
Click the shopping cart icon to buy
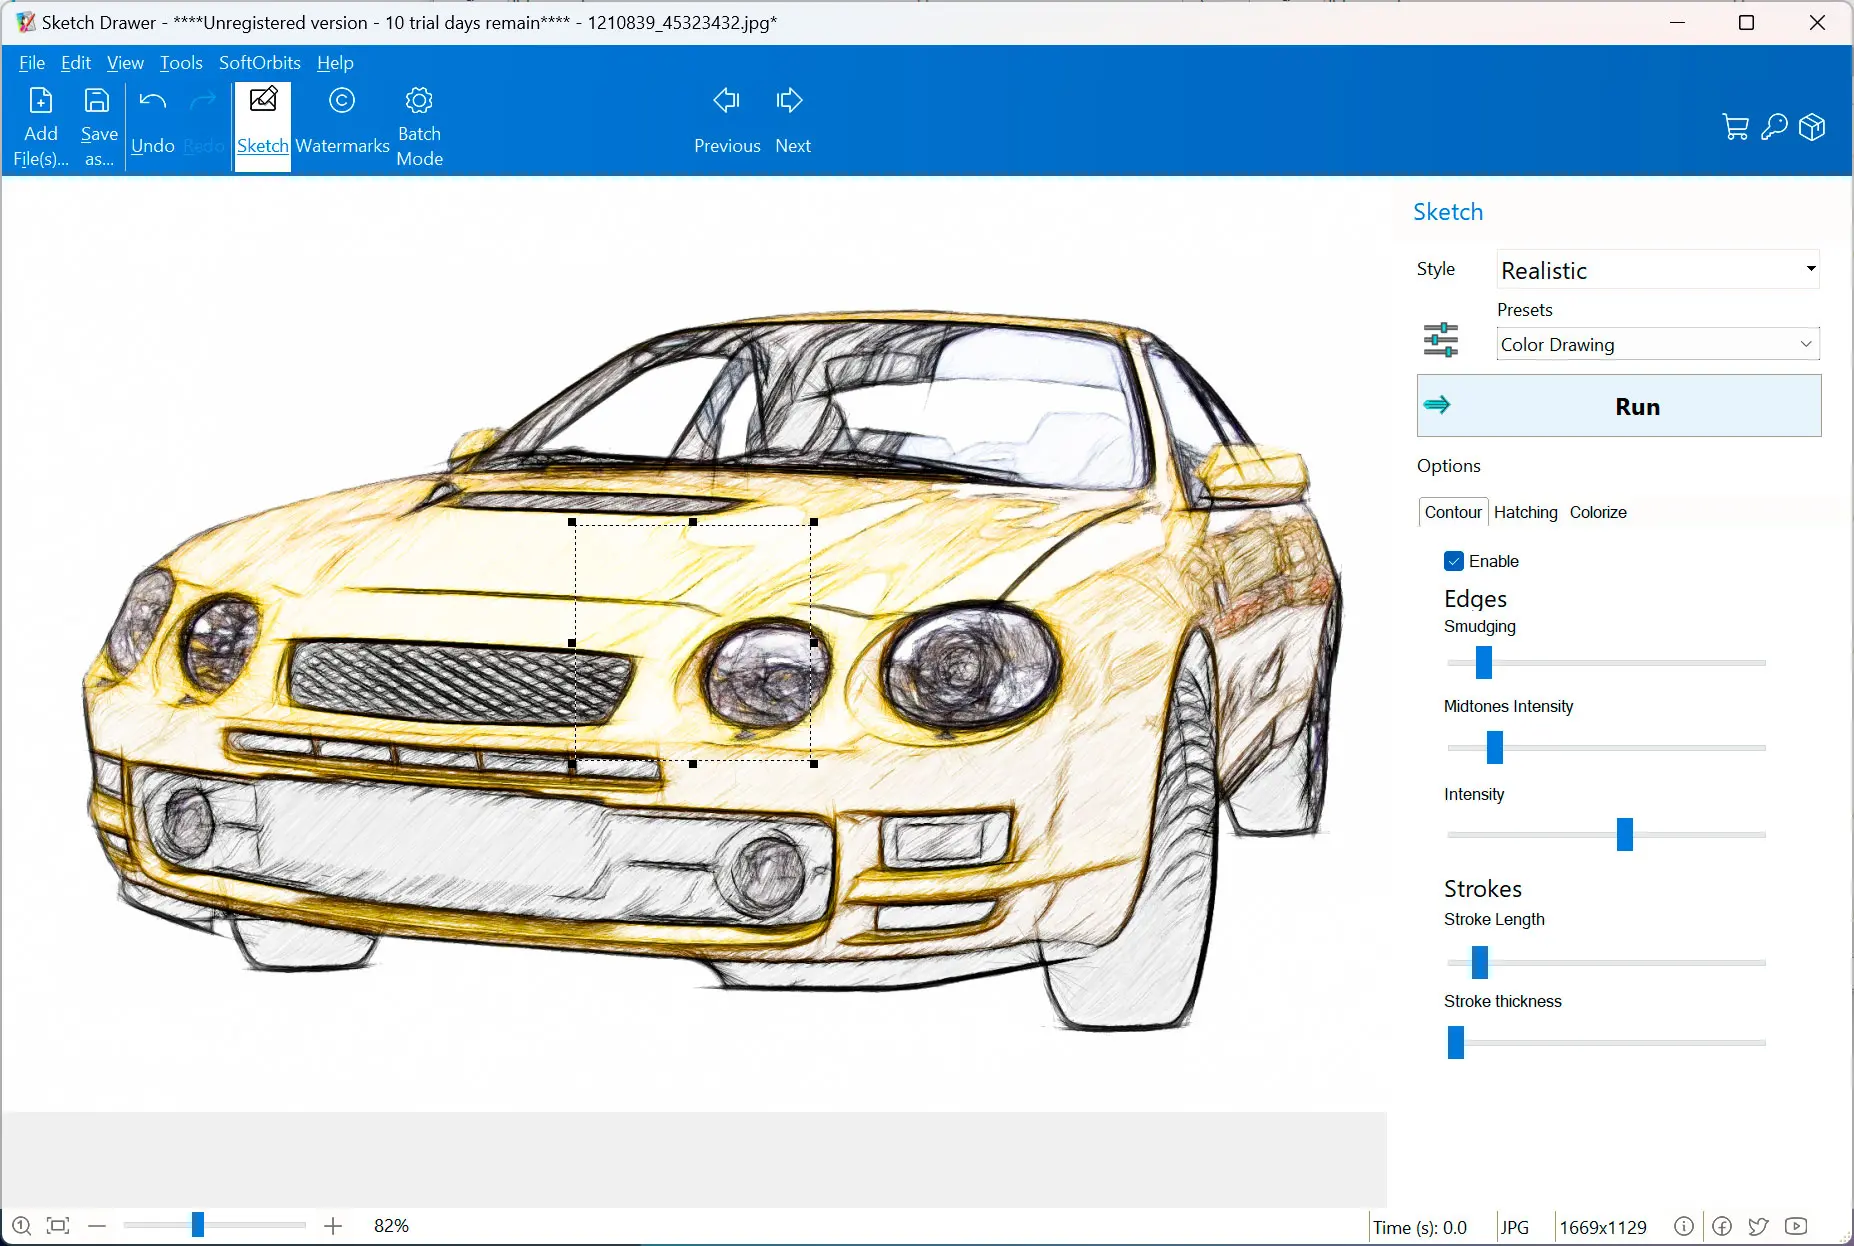click(x=1736, y=128)
